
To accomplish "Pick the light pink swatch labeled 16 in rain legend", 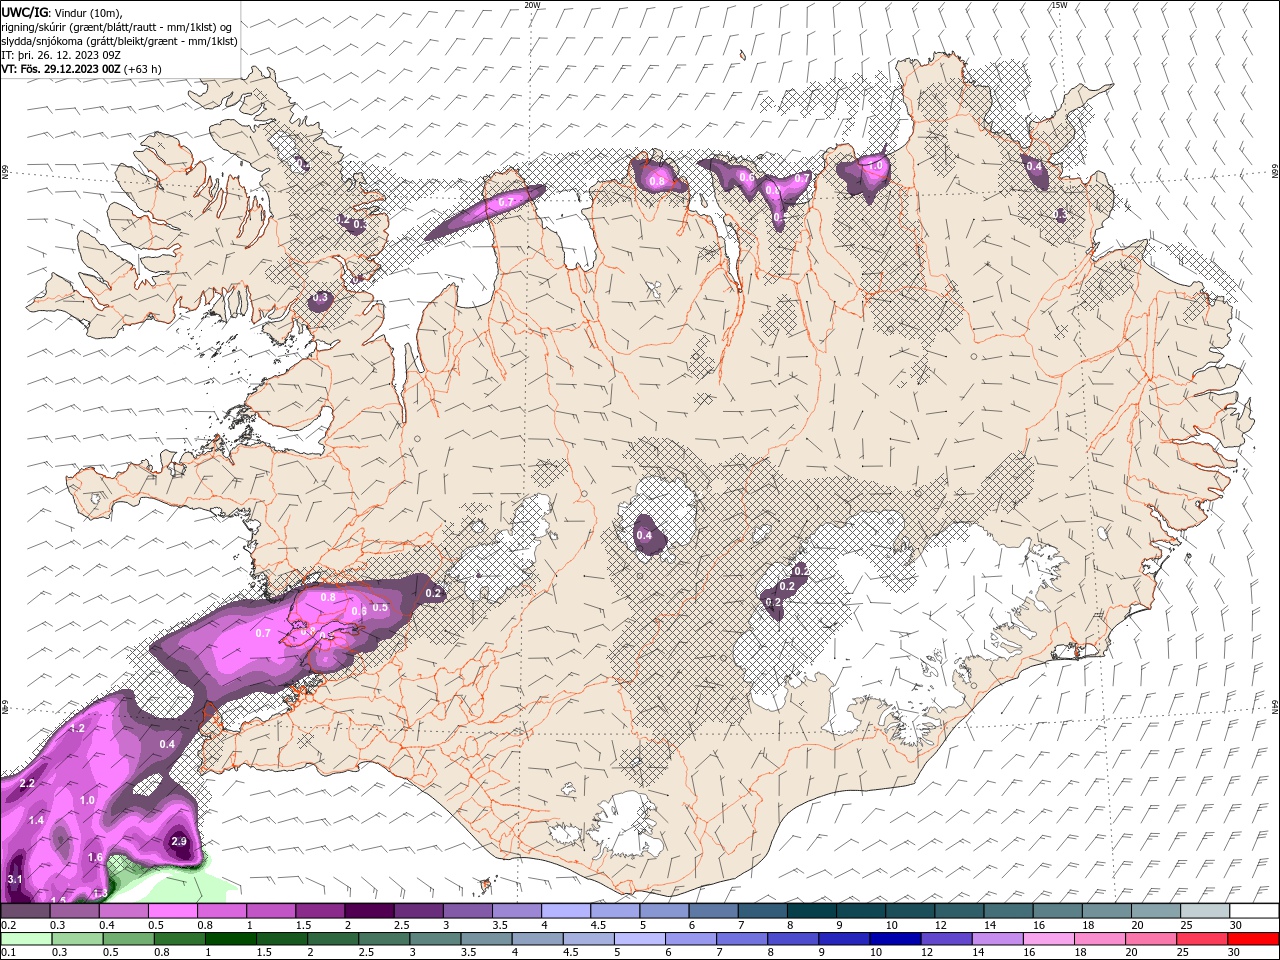I will pos(1047,939).
